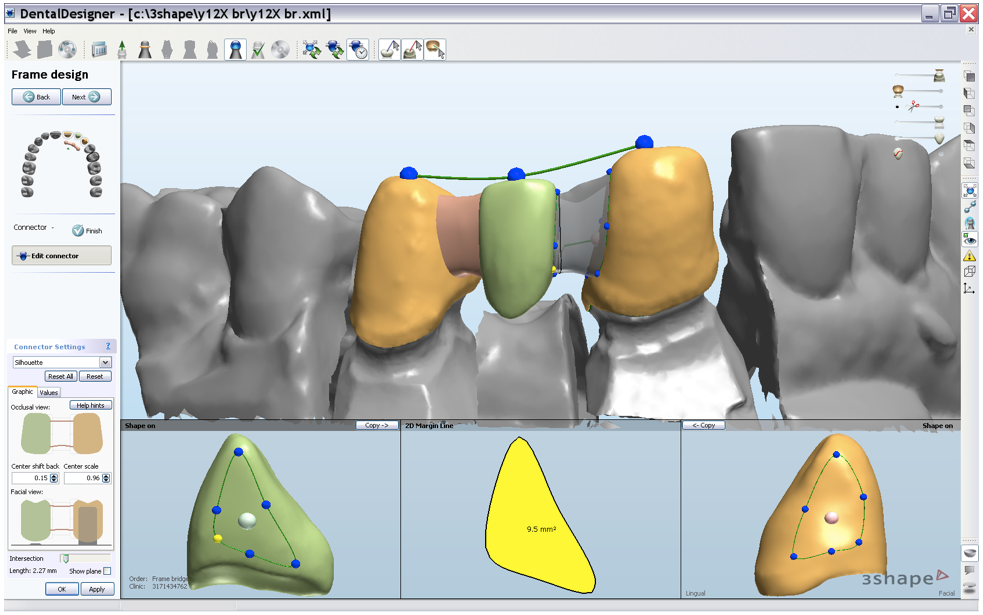
Task: Switch to the Values tab
Action: coord(49,392)
